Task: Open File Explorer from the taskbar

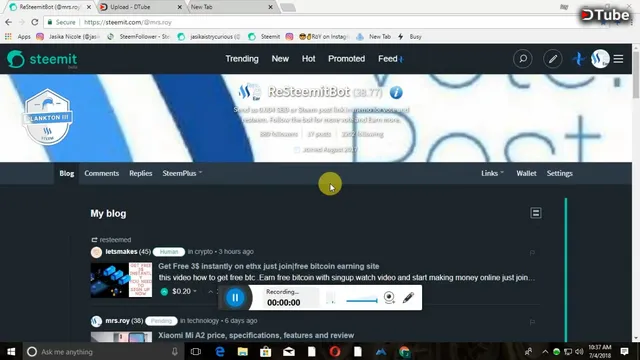Action: pyautogui.click(x=243, y=351)
